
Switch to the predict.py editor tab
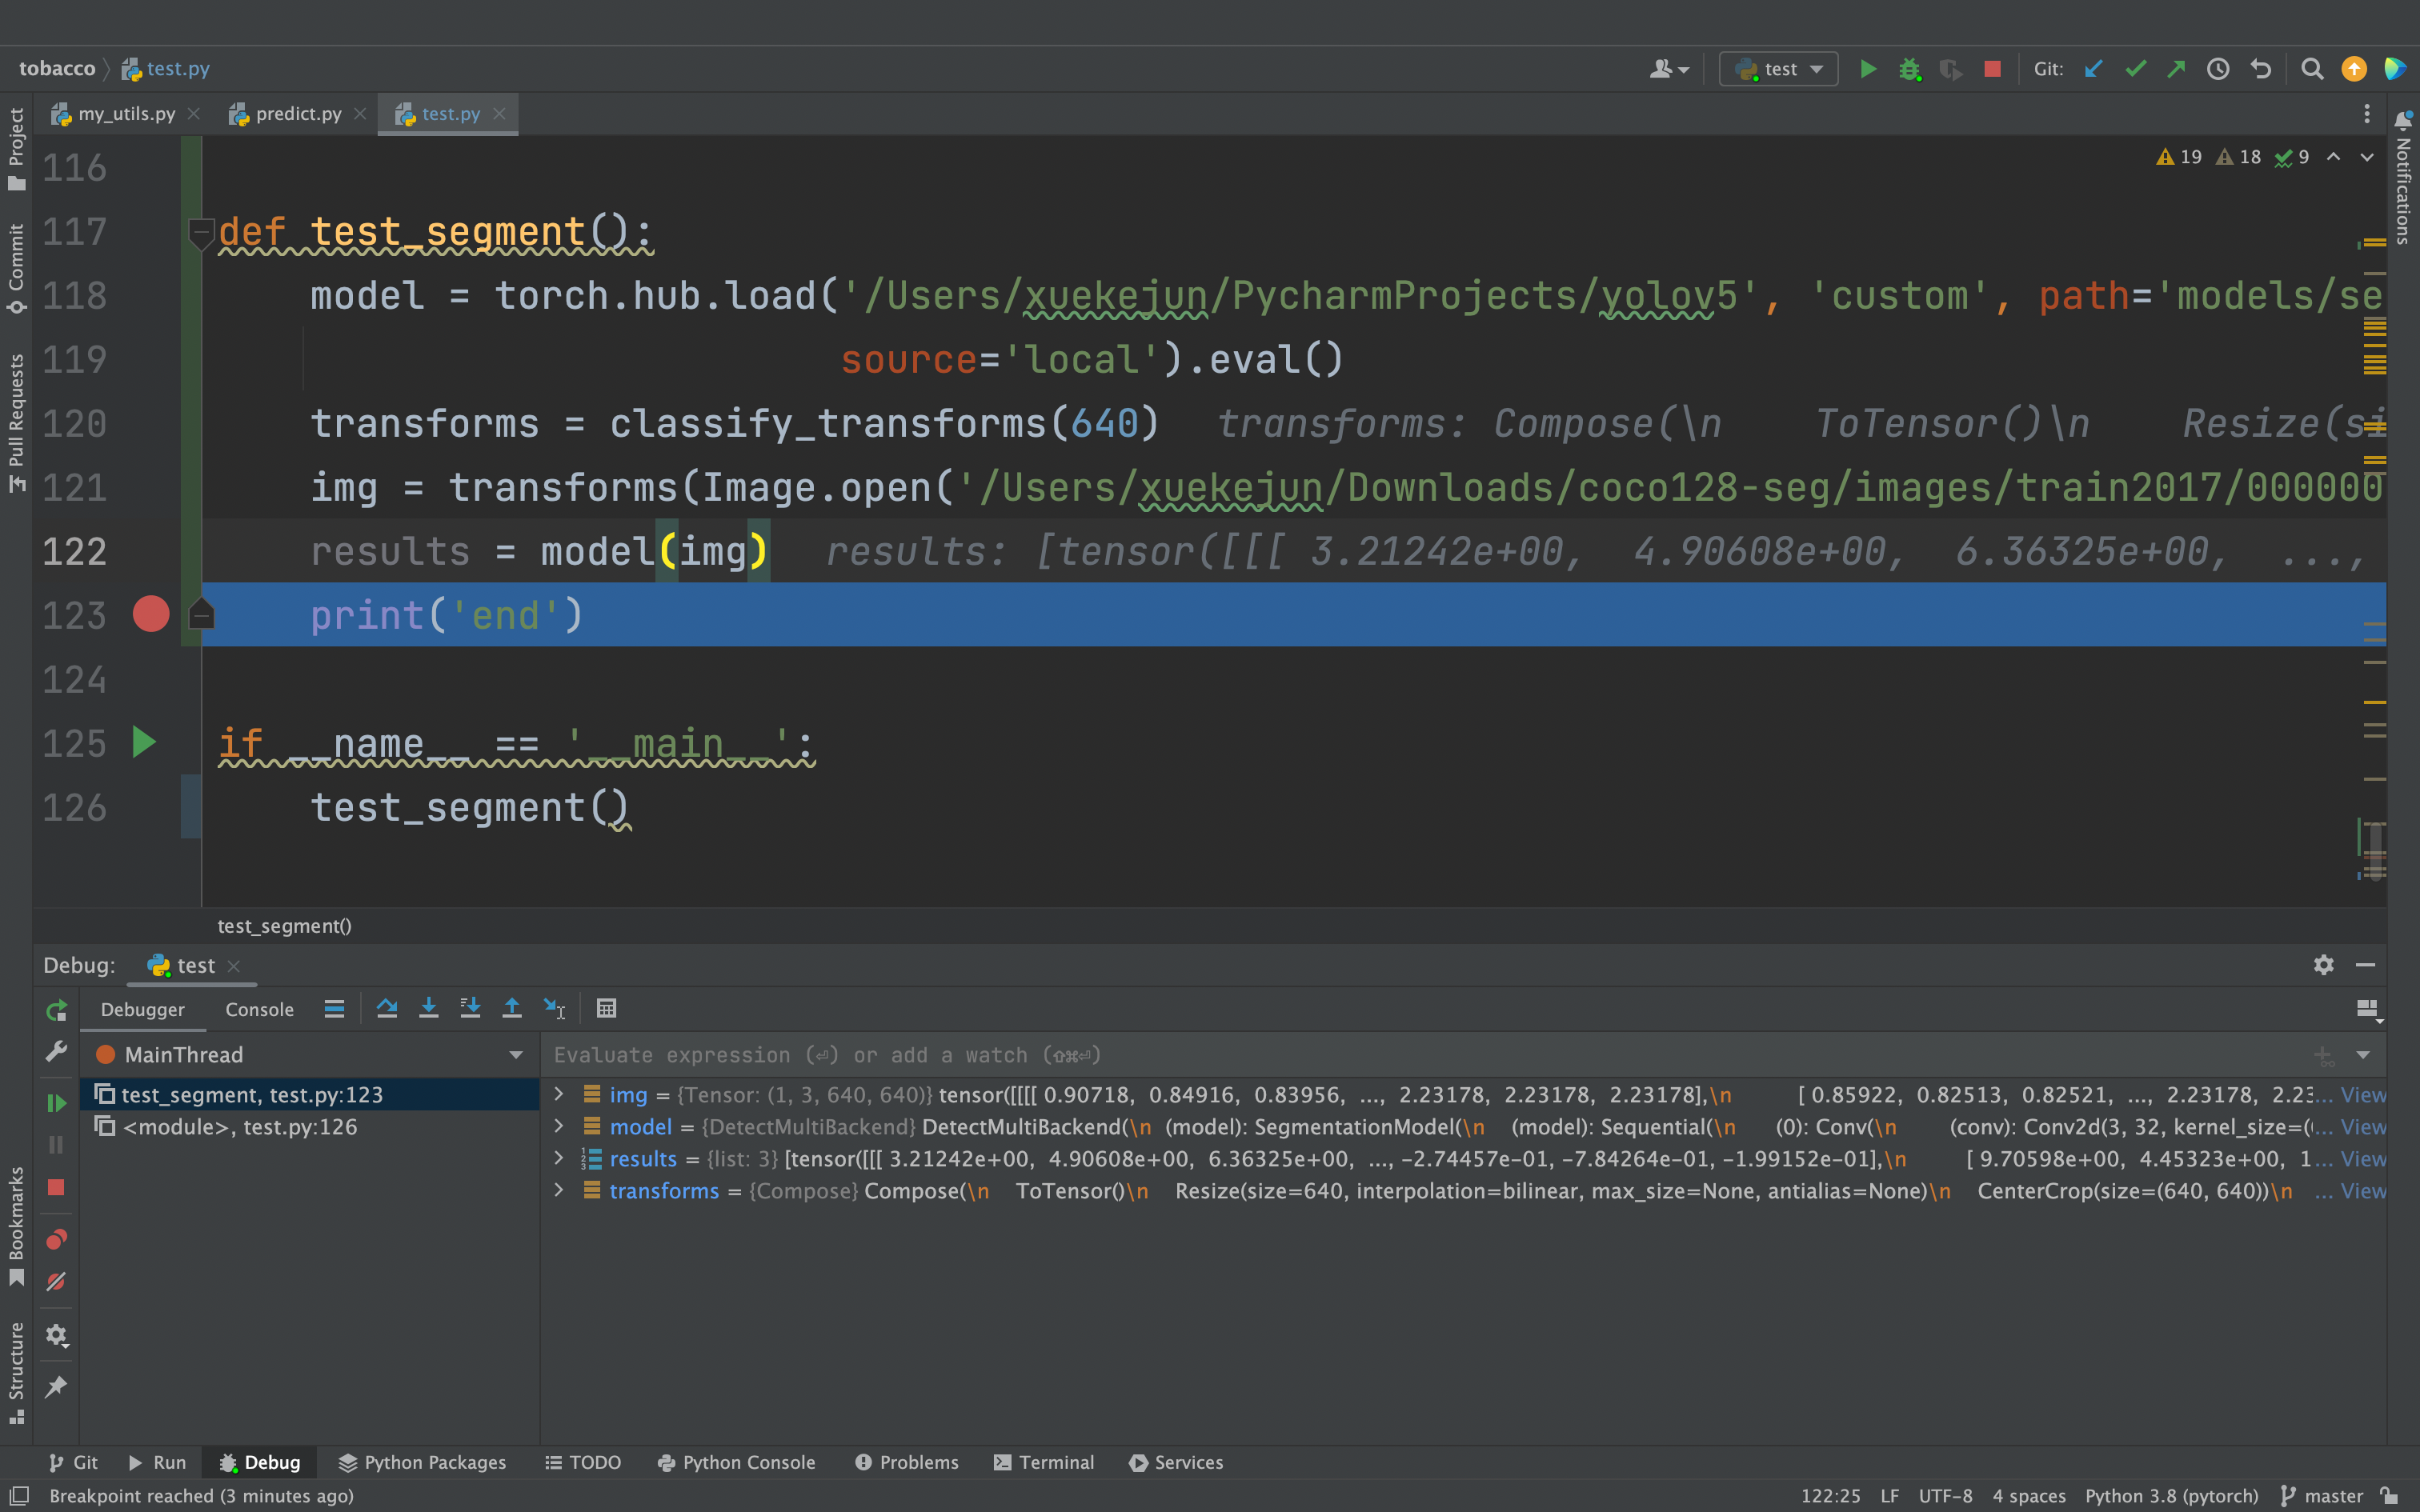(298, 114)
